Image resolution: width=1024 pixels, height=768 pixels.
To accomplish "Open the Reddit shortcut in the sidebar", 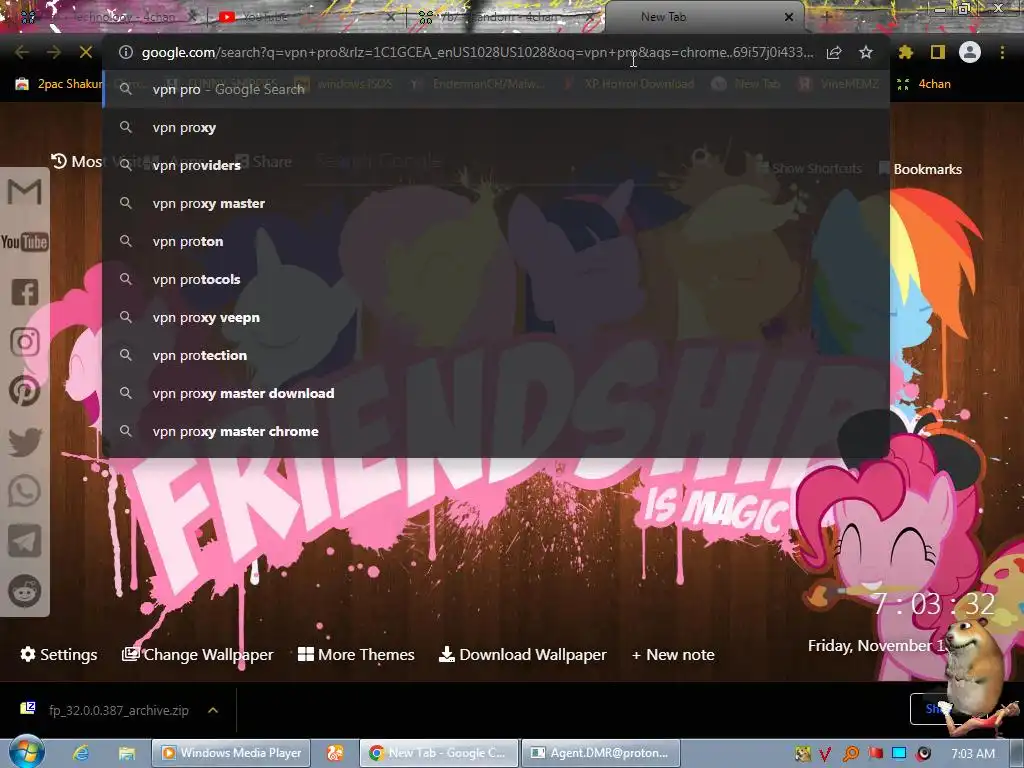I will (25, 591).
